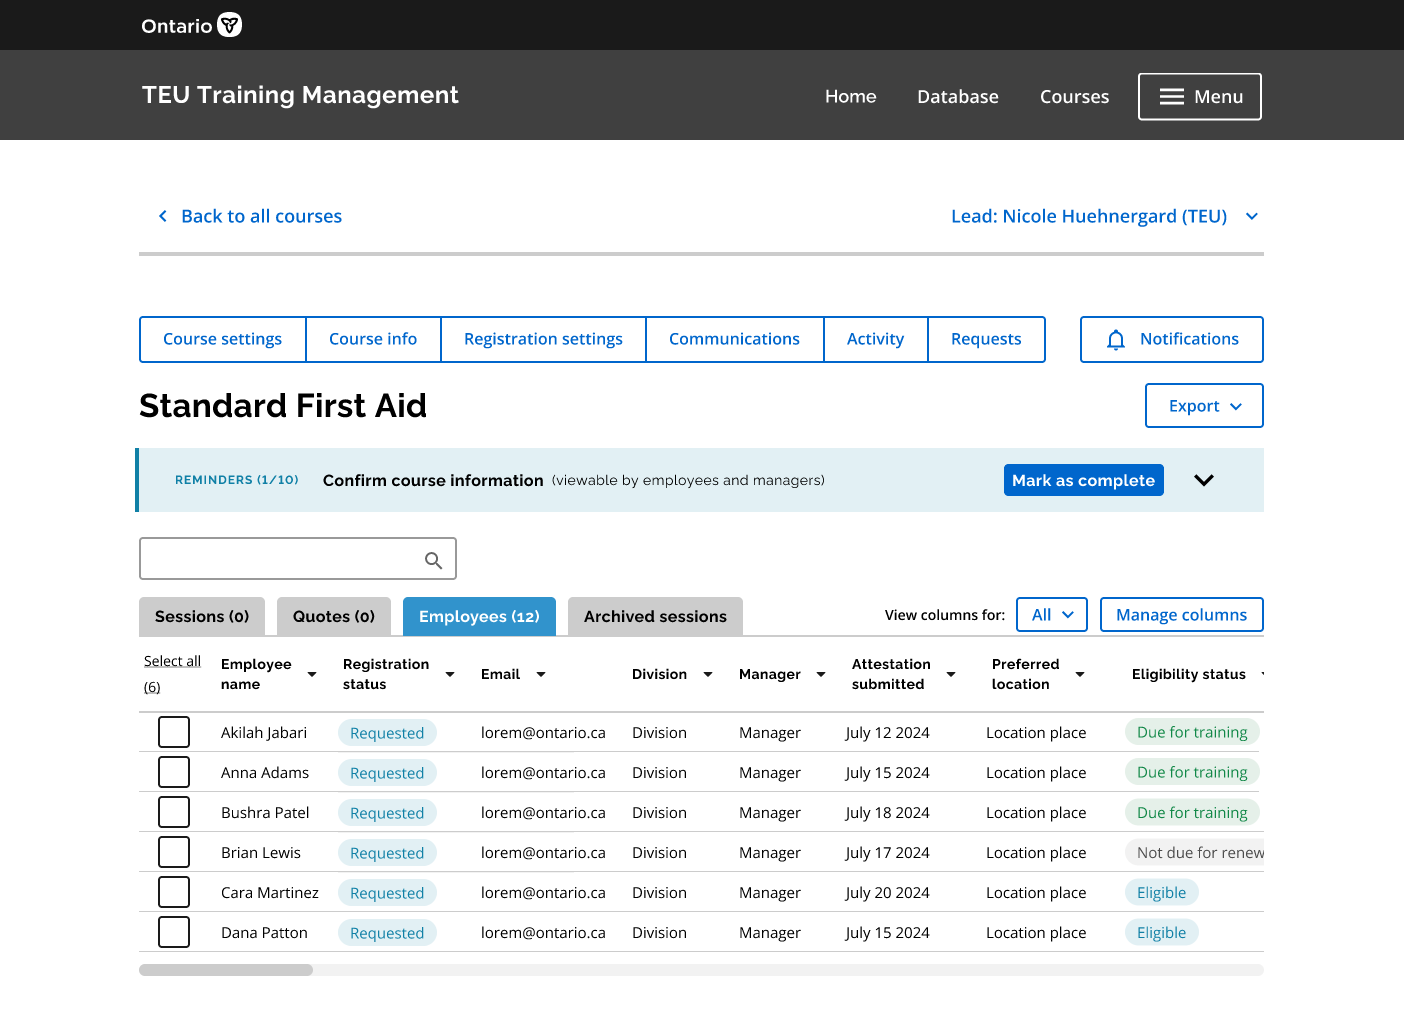Open the Export dropdown
1404x1023 pixels.
(x=1204, y=406)
